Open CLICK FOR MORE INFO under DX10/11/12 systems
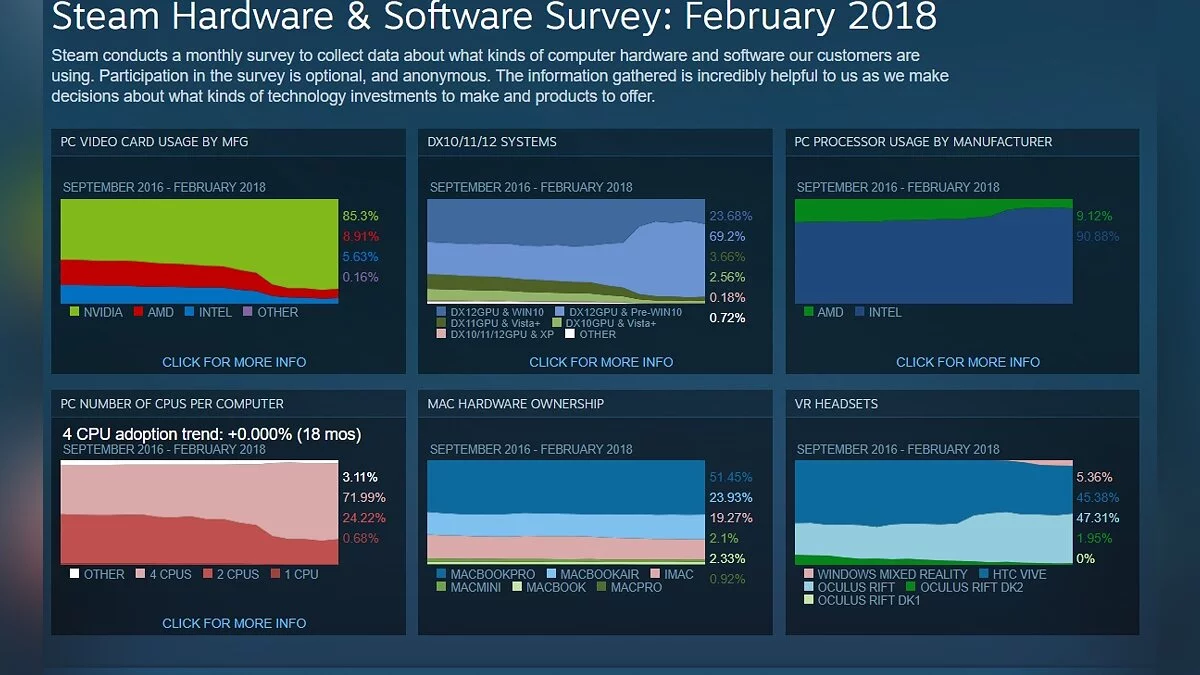This screenshot has height=675, width=1200. [601, 362]
